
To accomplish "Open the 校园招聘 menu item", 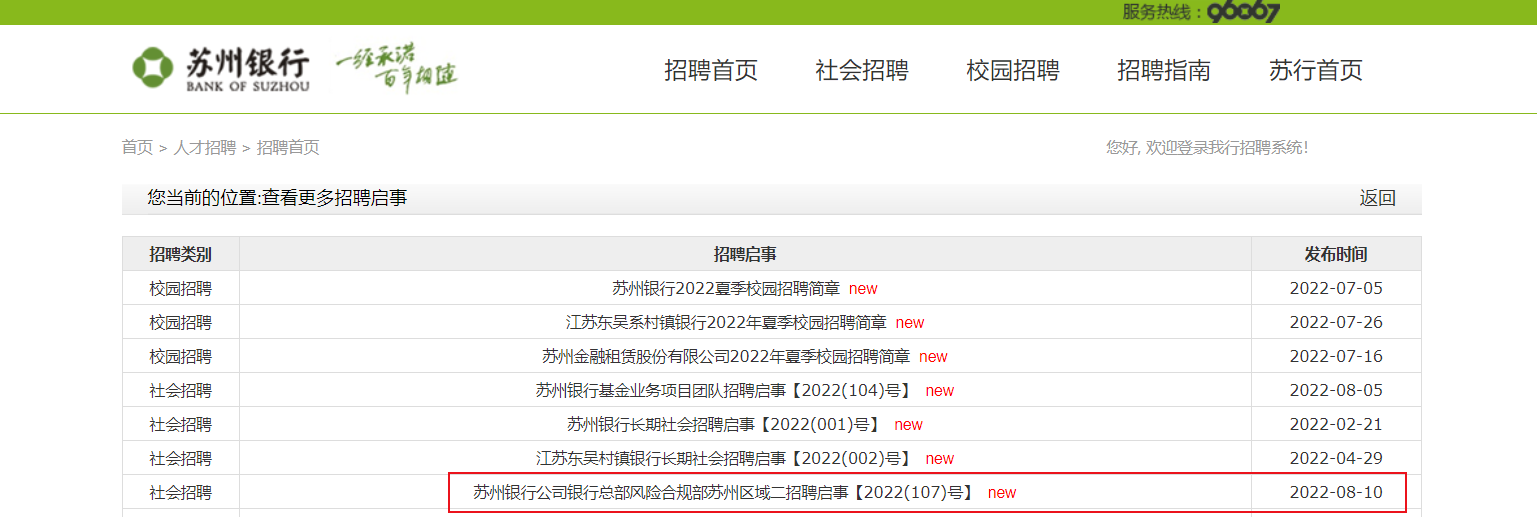I will point(1013,70).
